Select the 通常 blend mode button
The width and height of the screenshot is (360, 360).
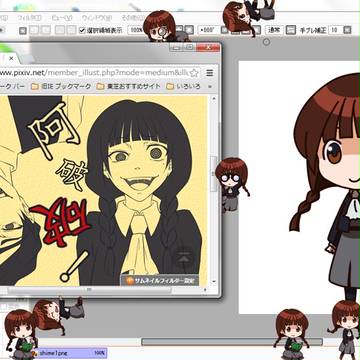click(x=274, y=30)
